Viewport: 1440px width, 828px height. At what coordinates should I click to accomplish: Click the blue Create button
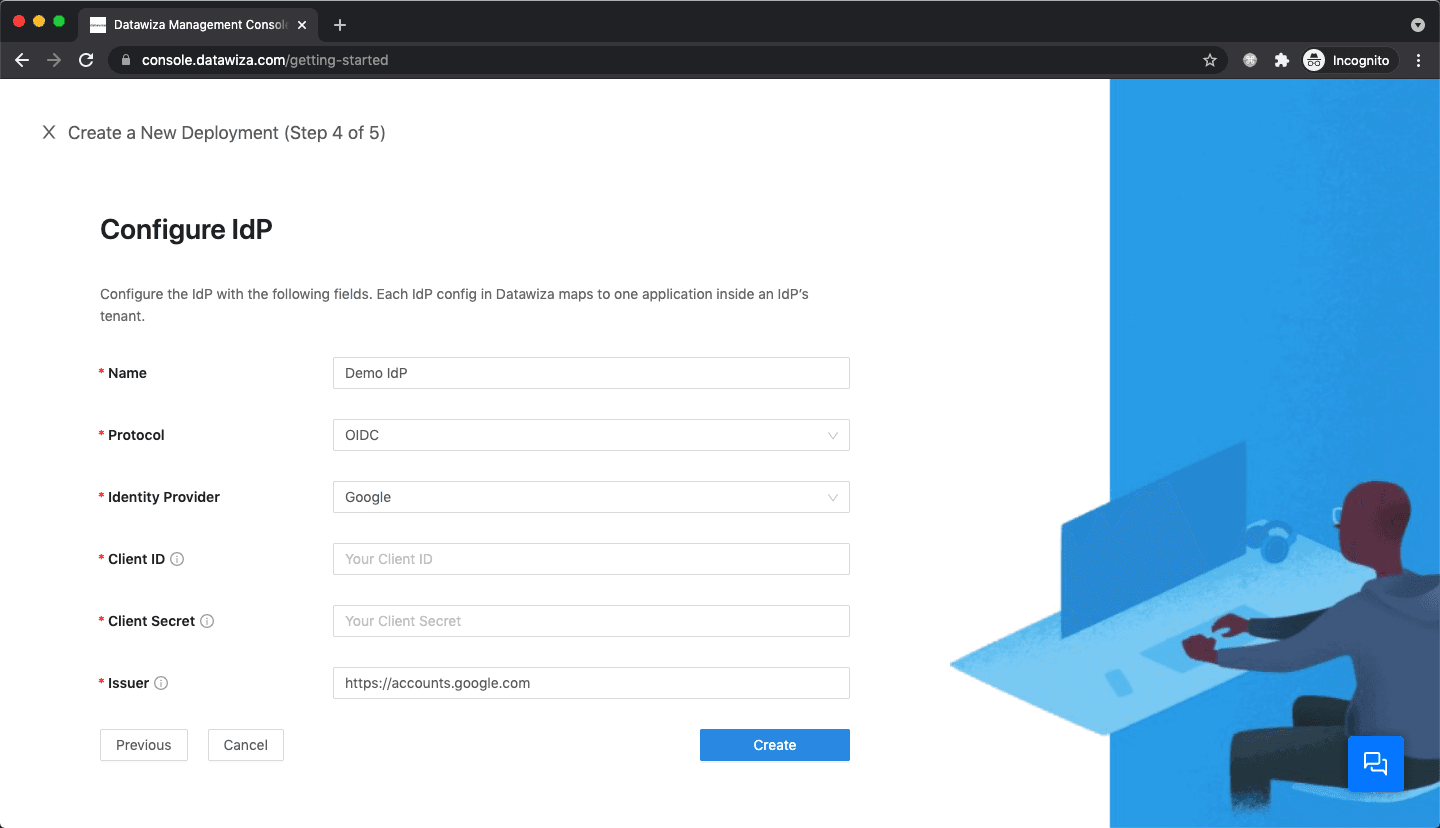click(775, 745)
